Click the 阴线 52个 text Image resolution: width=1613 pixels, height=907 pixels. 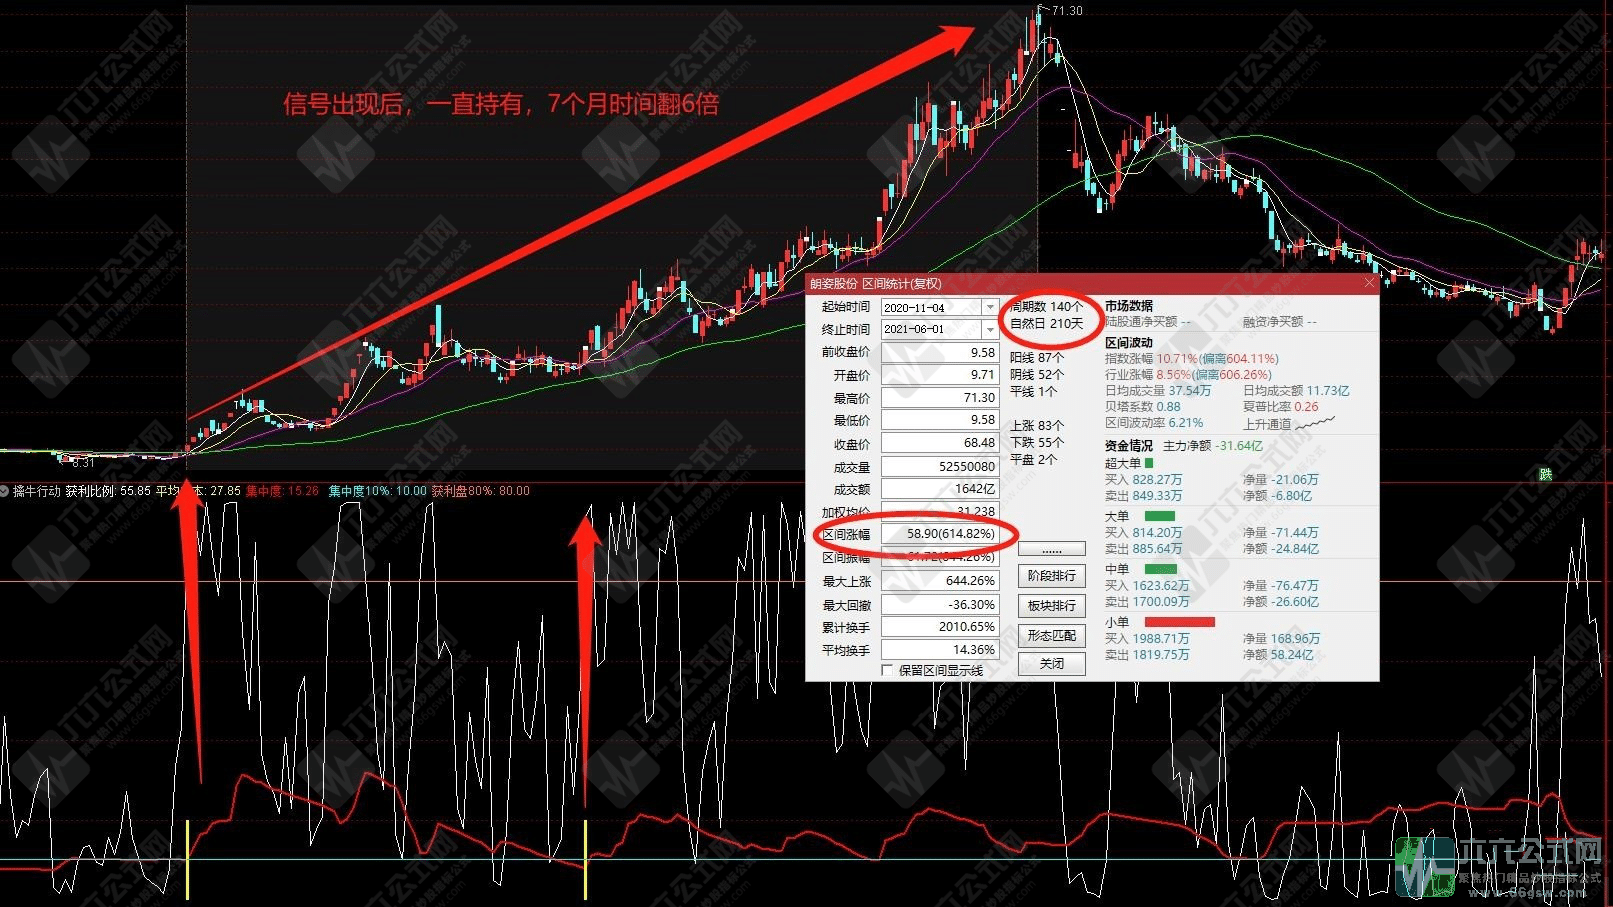[x=1037, y=374]
